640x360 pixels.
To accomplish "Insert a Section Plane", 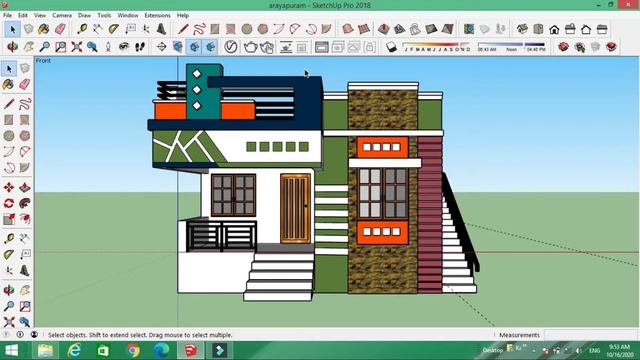I will [x=161, y=47].
